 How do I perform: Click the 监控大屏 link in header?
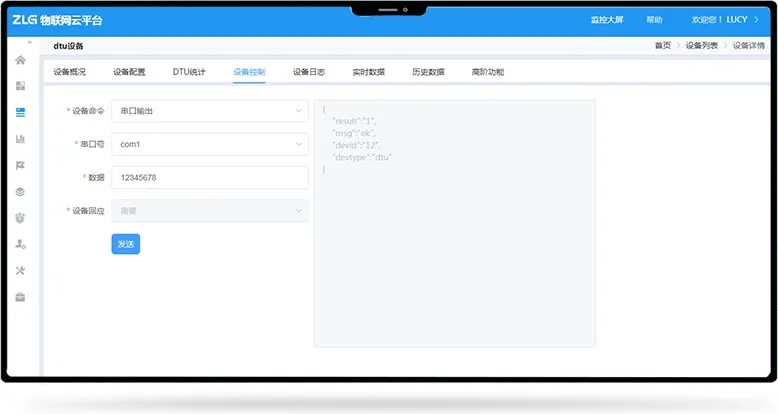click(x=606, y=20)
